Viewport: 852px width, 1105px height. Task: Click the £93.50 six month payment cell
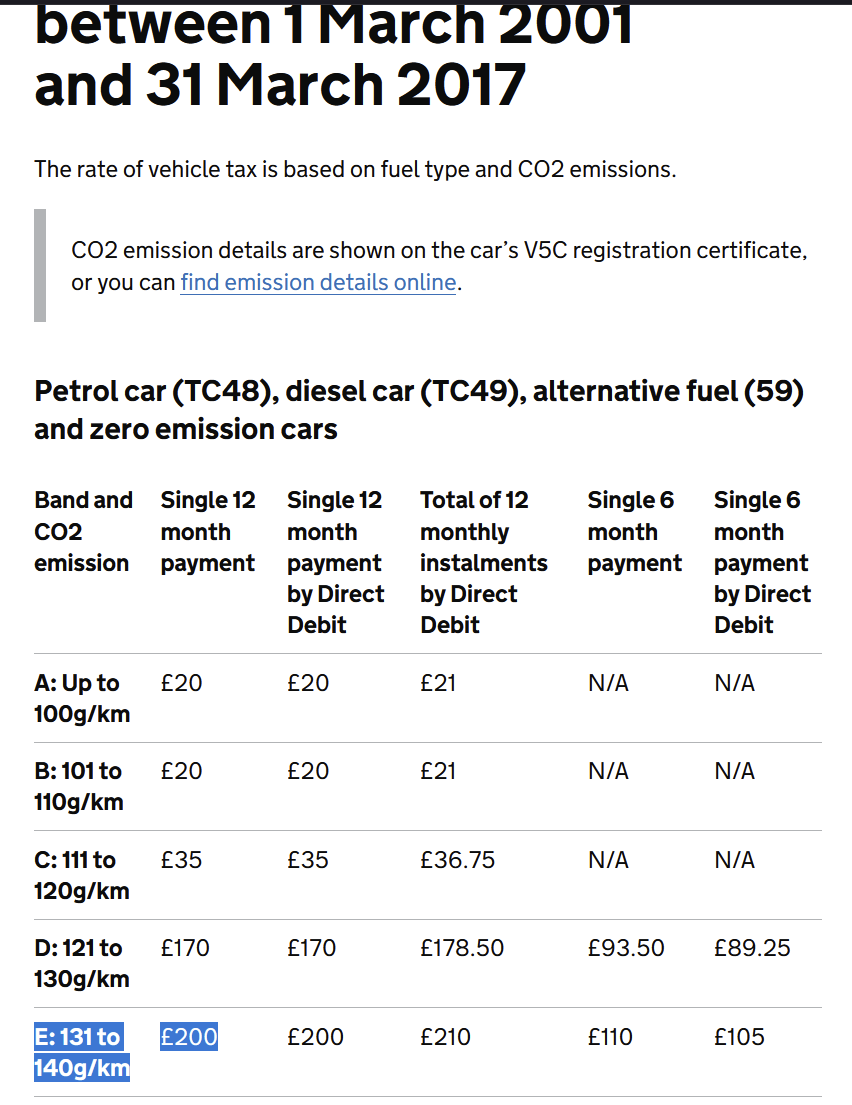point(626,948)
